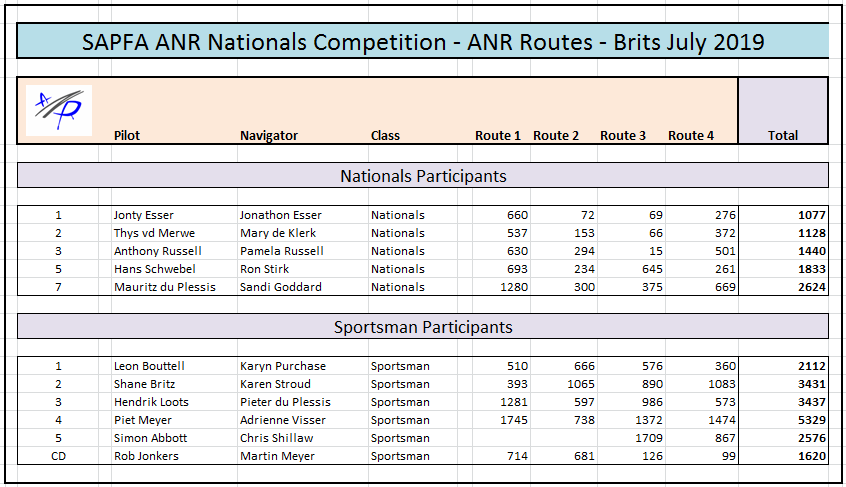
Task: Select the Sportsman Participants section heading
Action: (x=422, y=327)
